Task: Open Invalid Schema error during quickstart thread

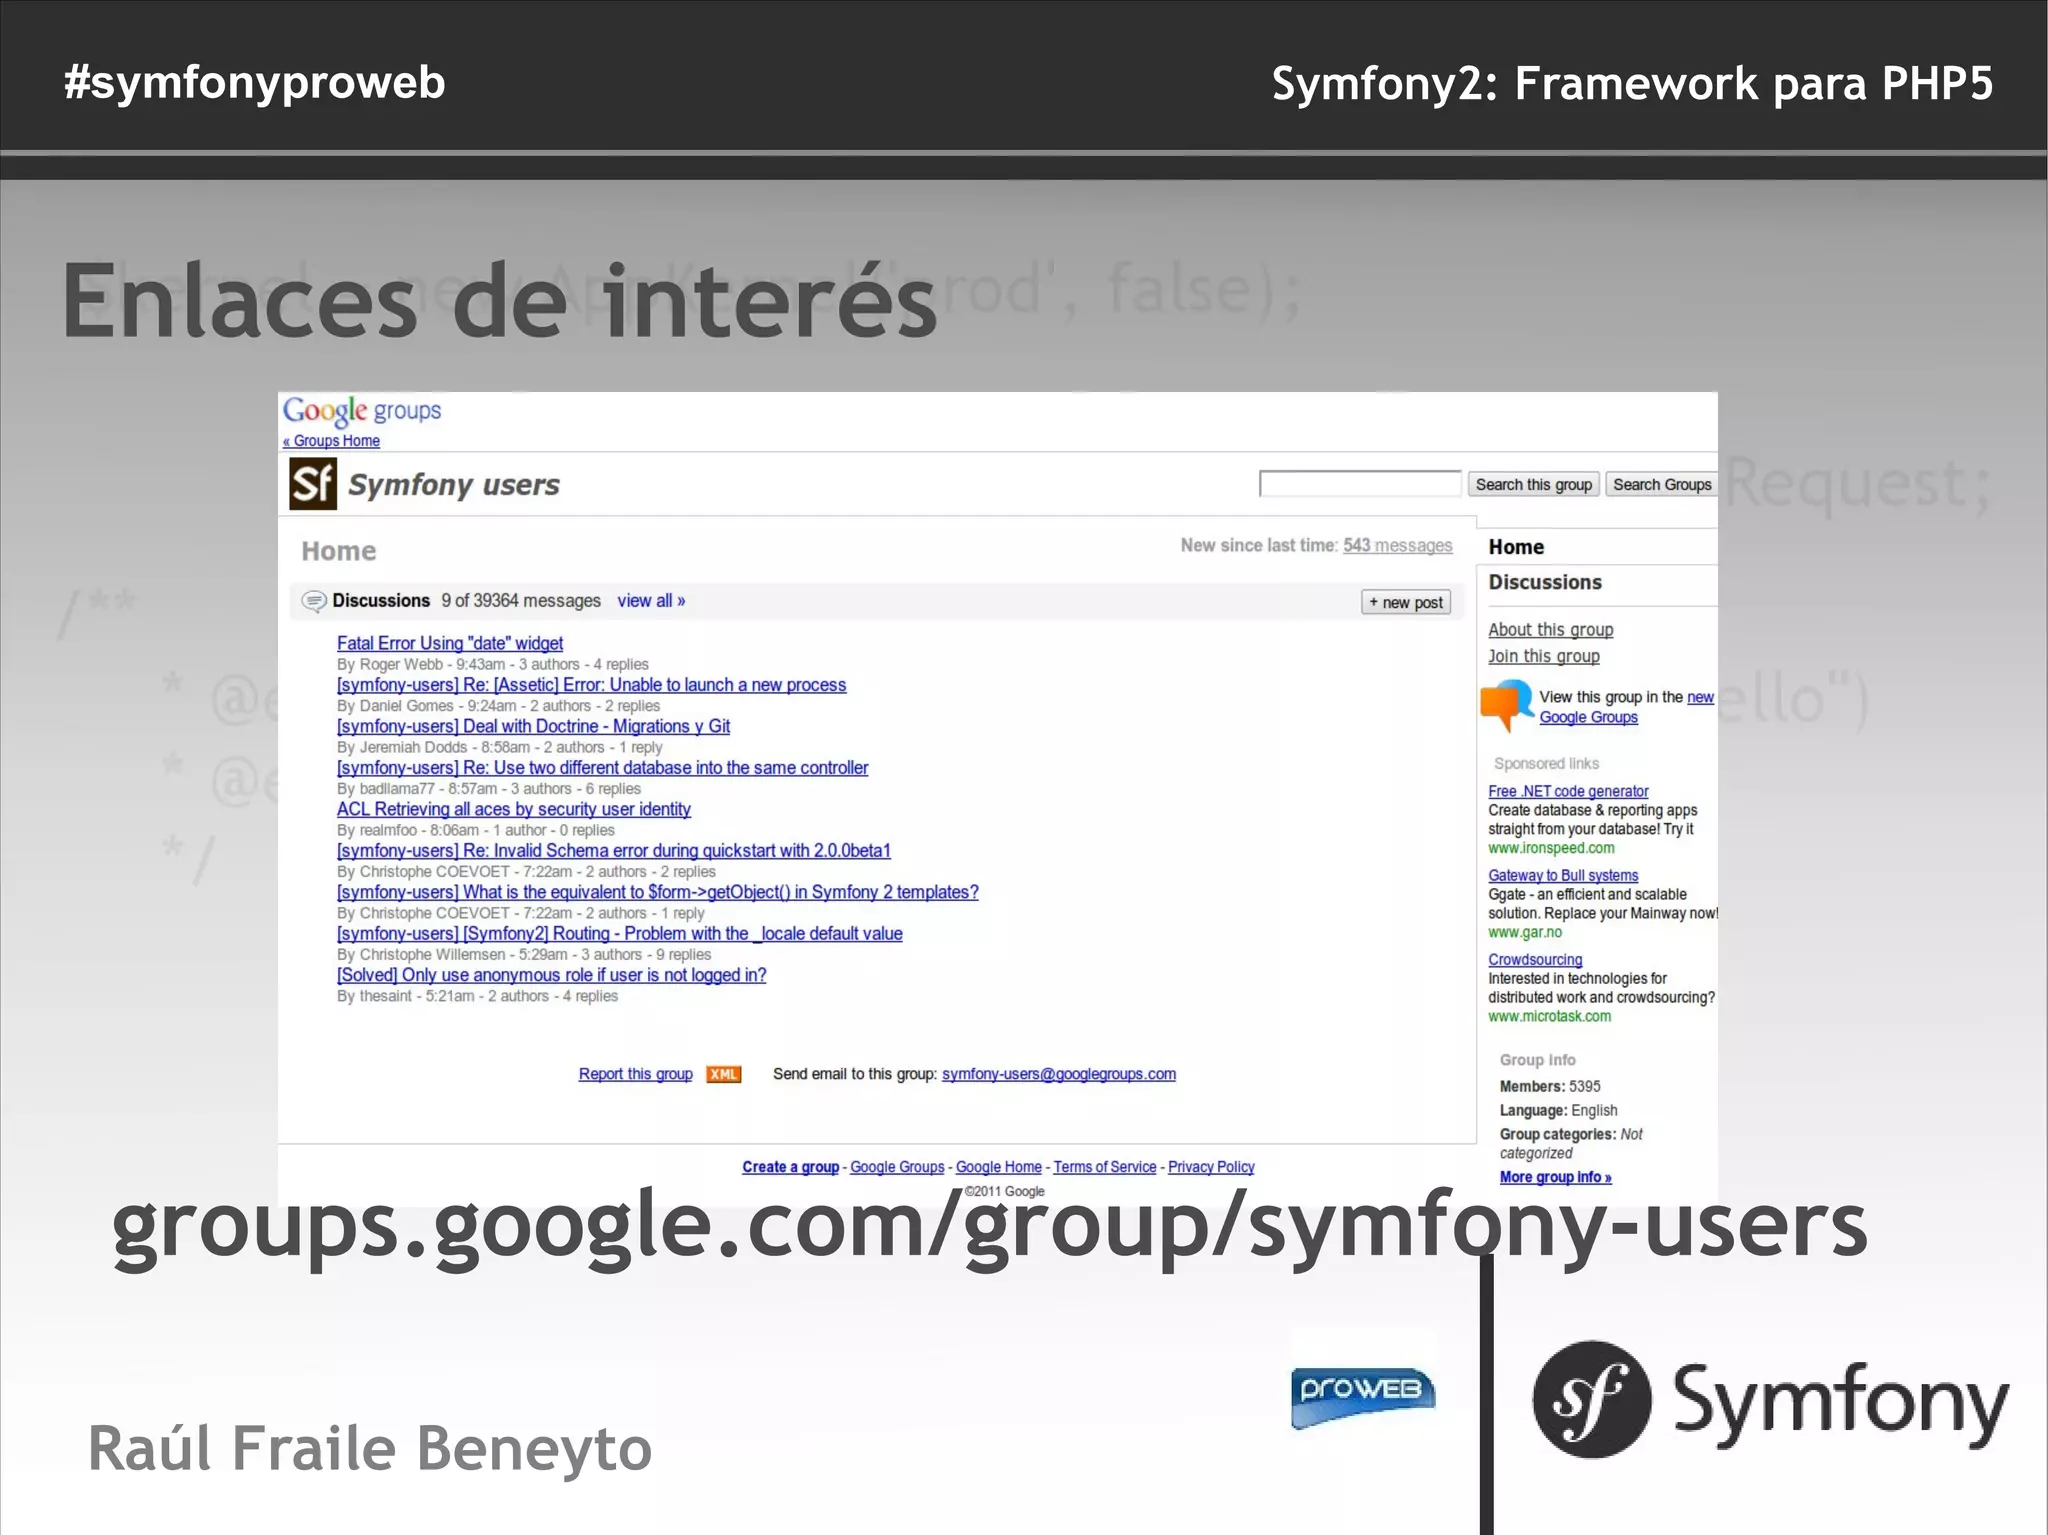Action: tap(614, 851)
